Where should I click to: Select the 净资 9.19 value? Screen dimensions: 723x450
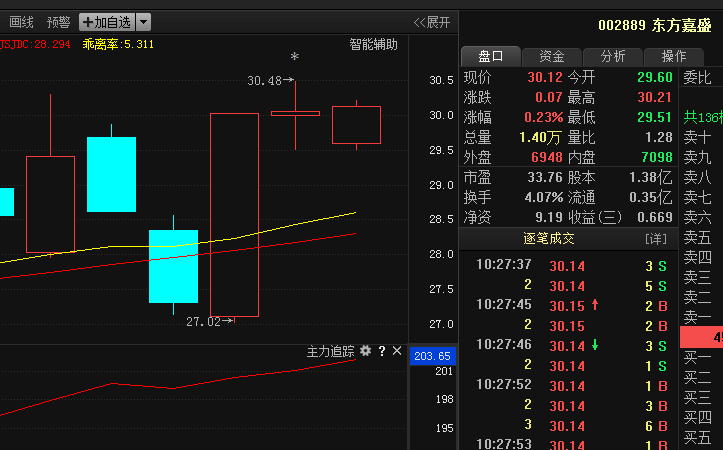(x=549, y=217)
